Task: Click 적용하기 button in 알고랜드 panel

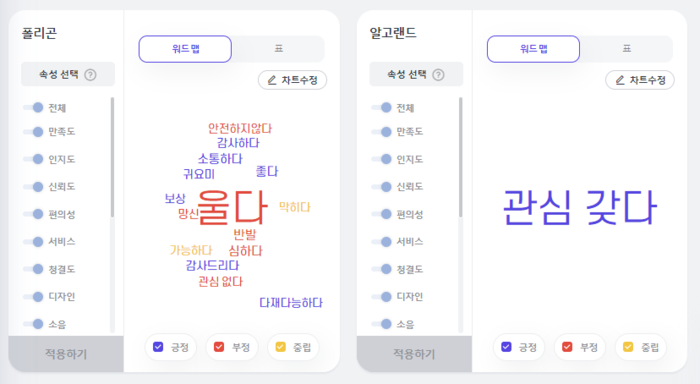Action: [x=414, y=354]
